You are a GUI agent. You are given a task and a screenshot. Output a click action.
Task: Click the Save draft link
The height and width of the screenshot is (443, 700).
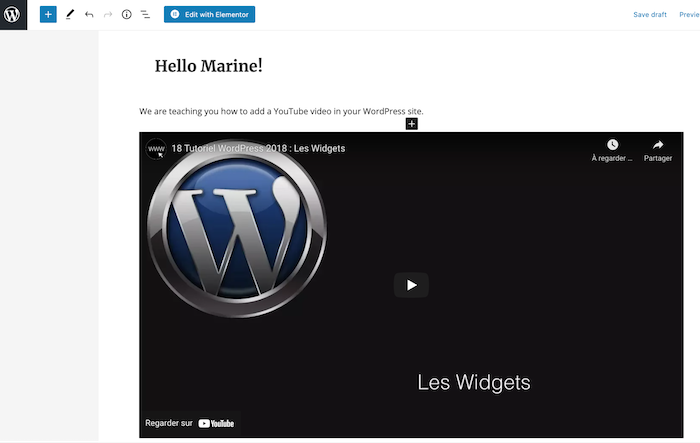650,15
